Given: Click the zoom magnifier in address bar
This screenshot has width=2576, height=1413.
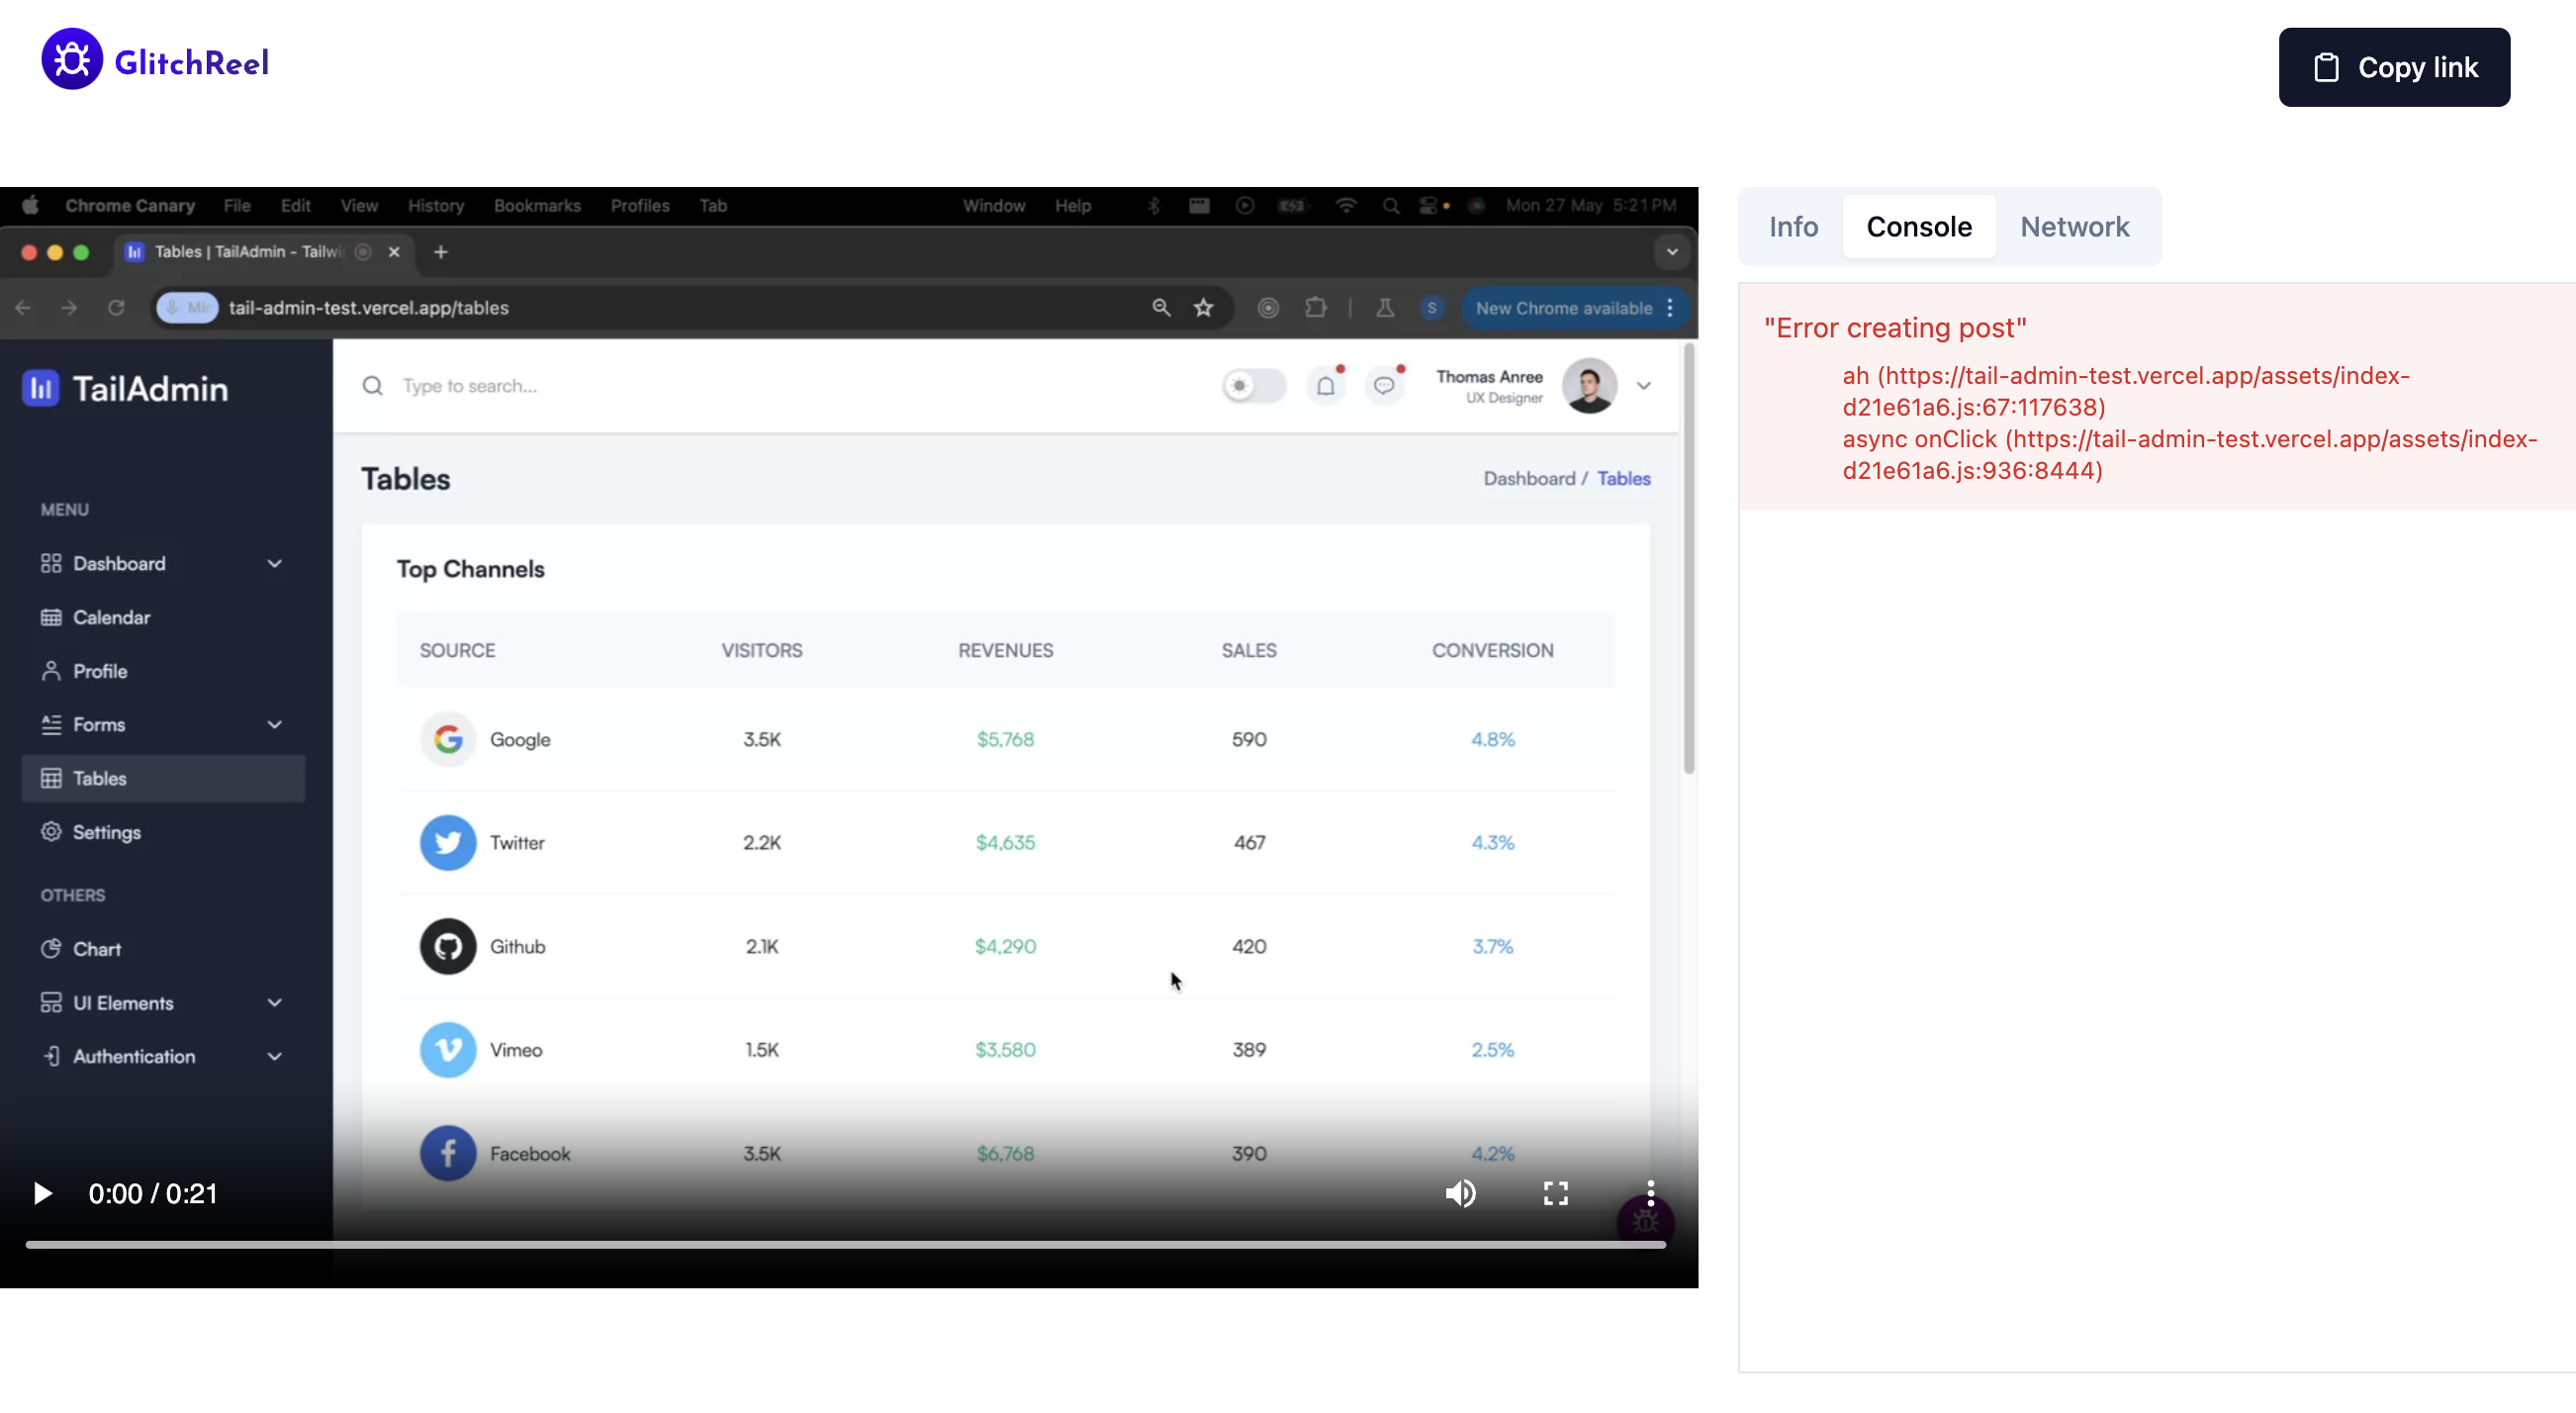Looking at the screenshot, I should [1160, 308].
